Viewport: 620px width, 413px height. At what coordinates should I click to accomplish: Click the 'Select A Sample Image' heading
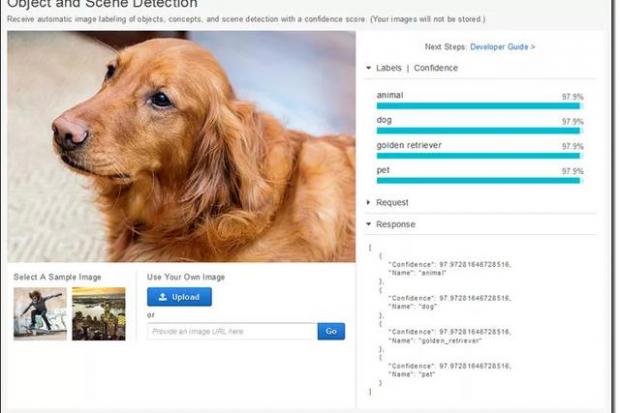[56, 277]
